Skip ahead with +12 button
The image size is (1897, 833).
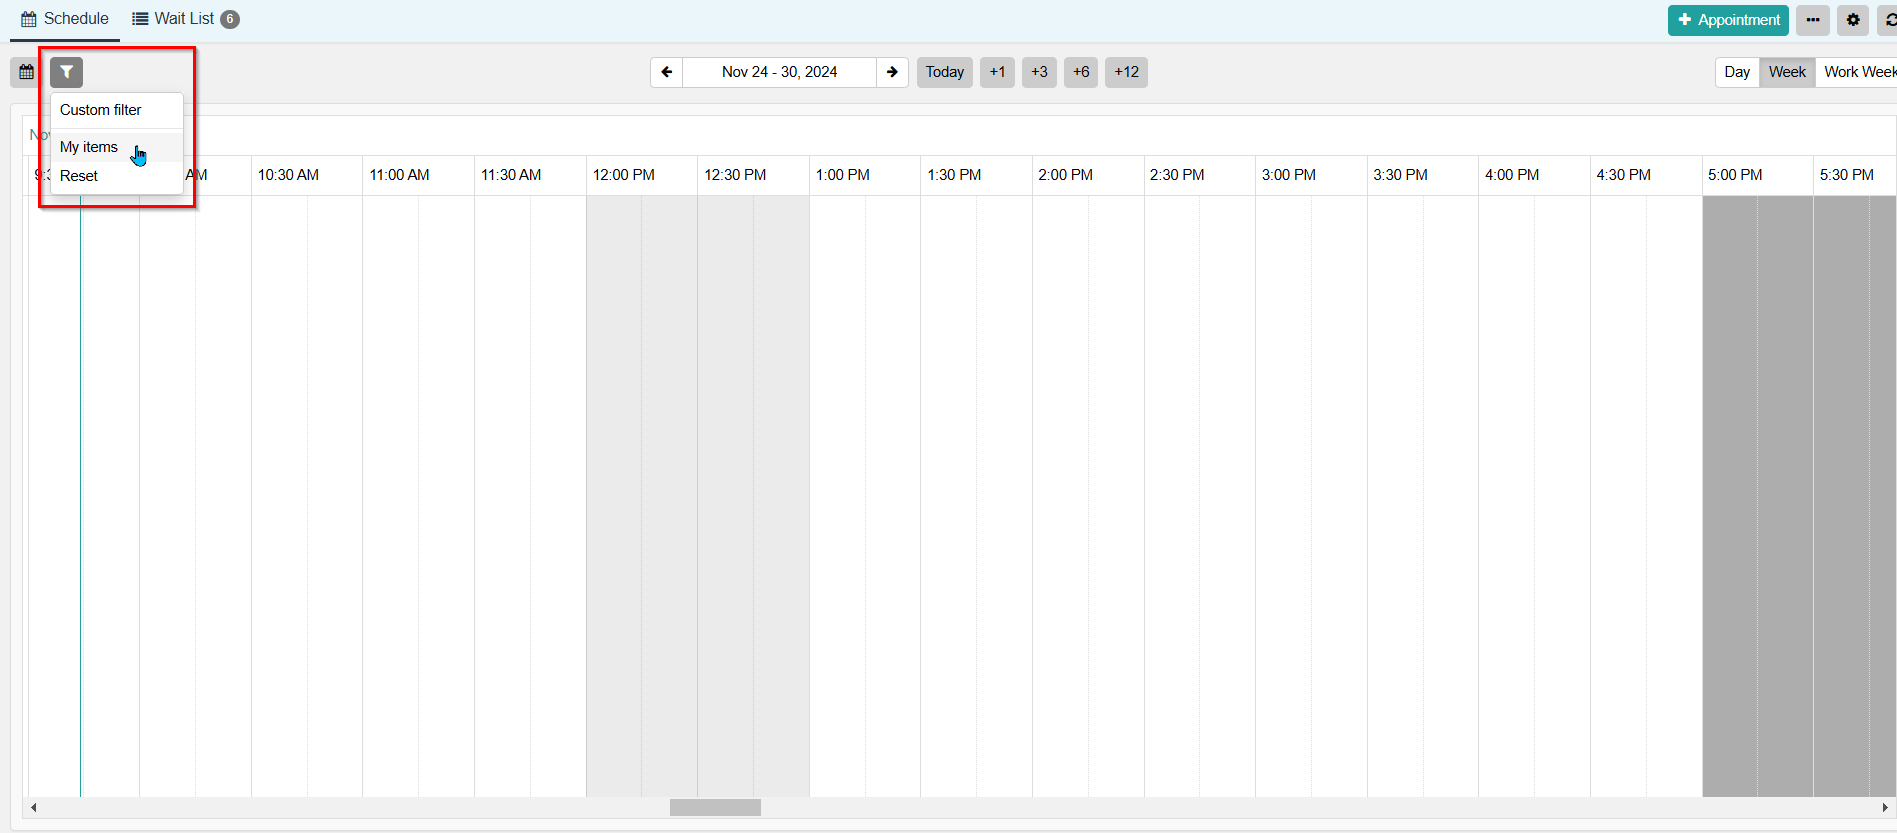point(1126,72)
